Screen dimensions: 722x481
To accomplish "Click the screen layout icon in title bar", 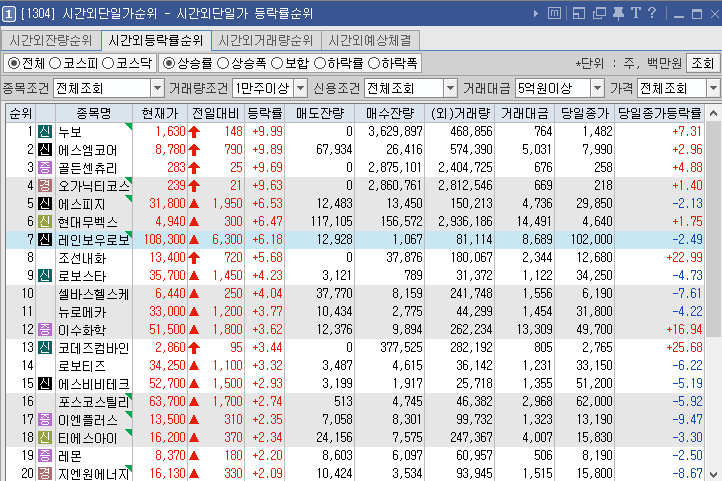I will tap(579, 13).
